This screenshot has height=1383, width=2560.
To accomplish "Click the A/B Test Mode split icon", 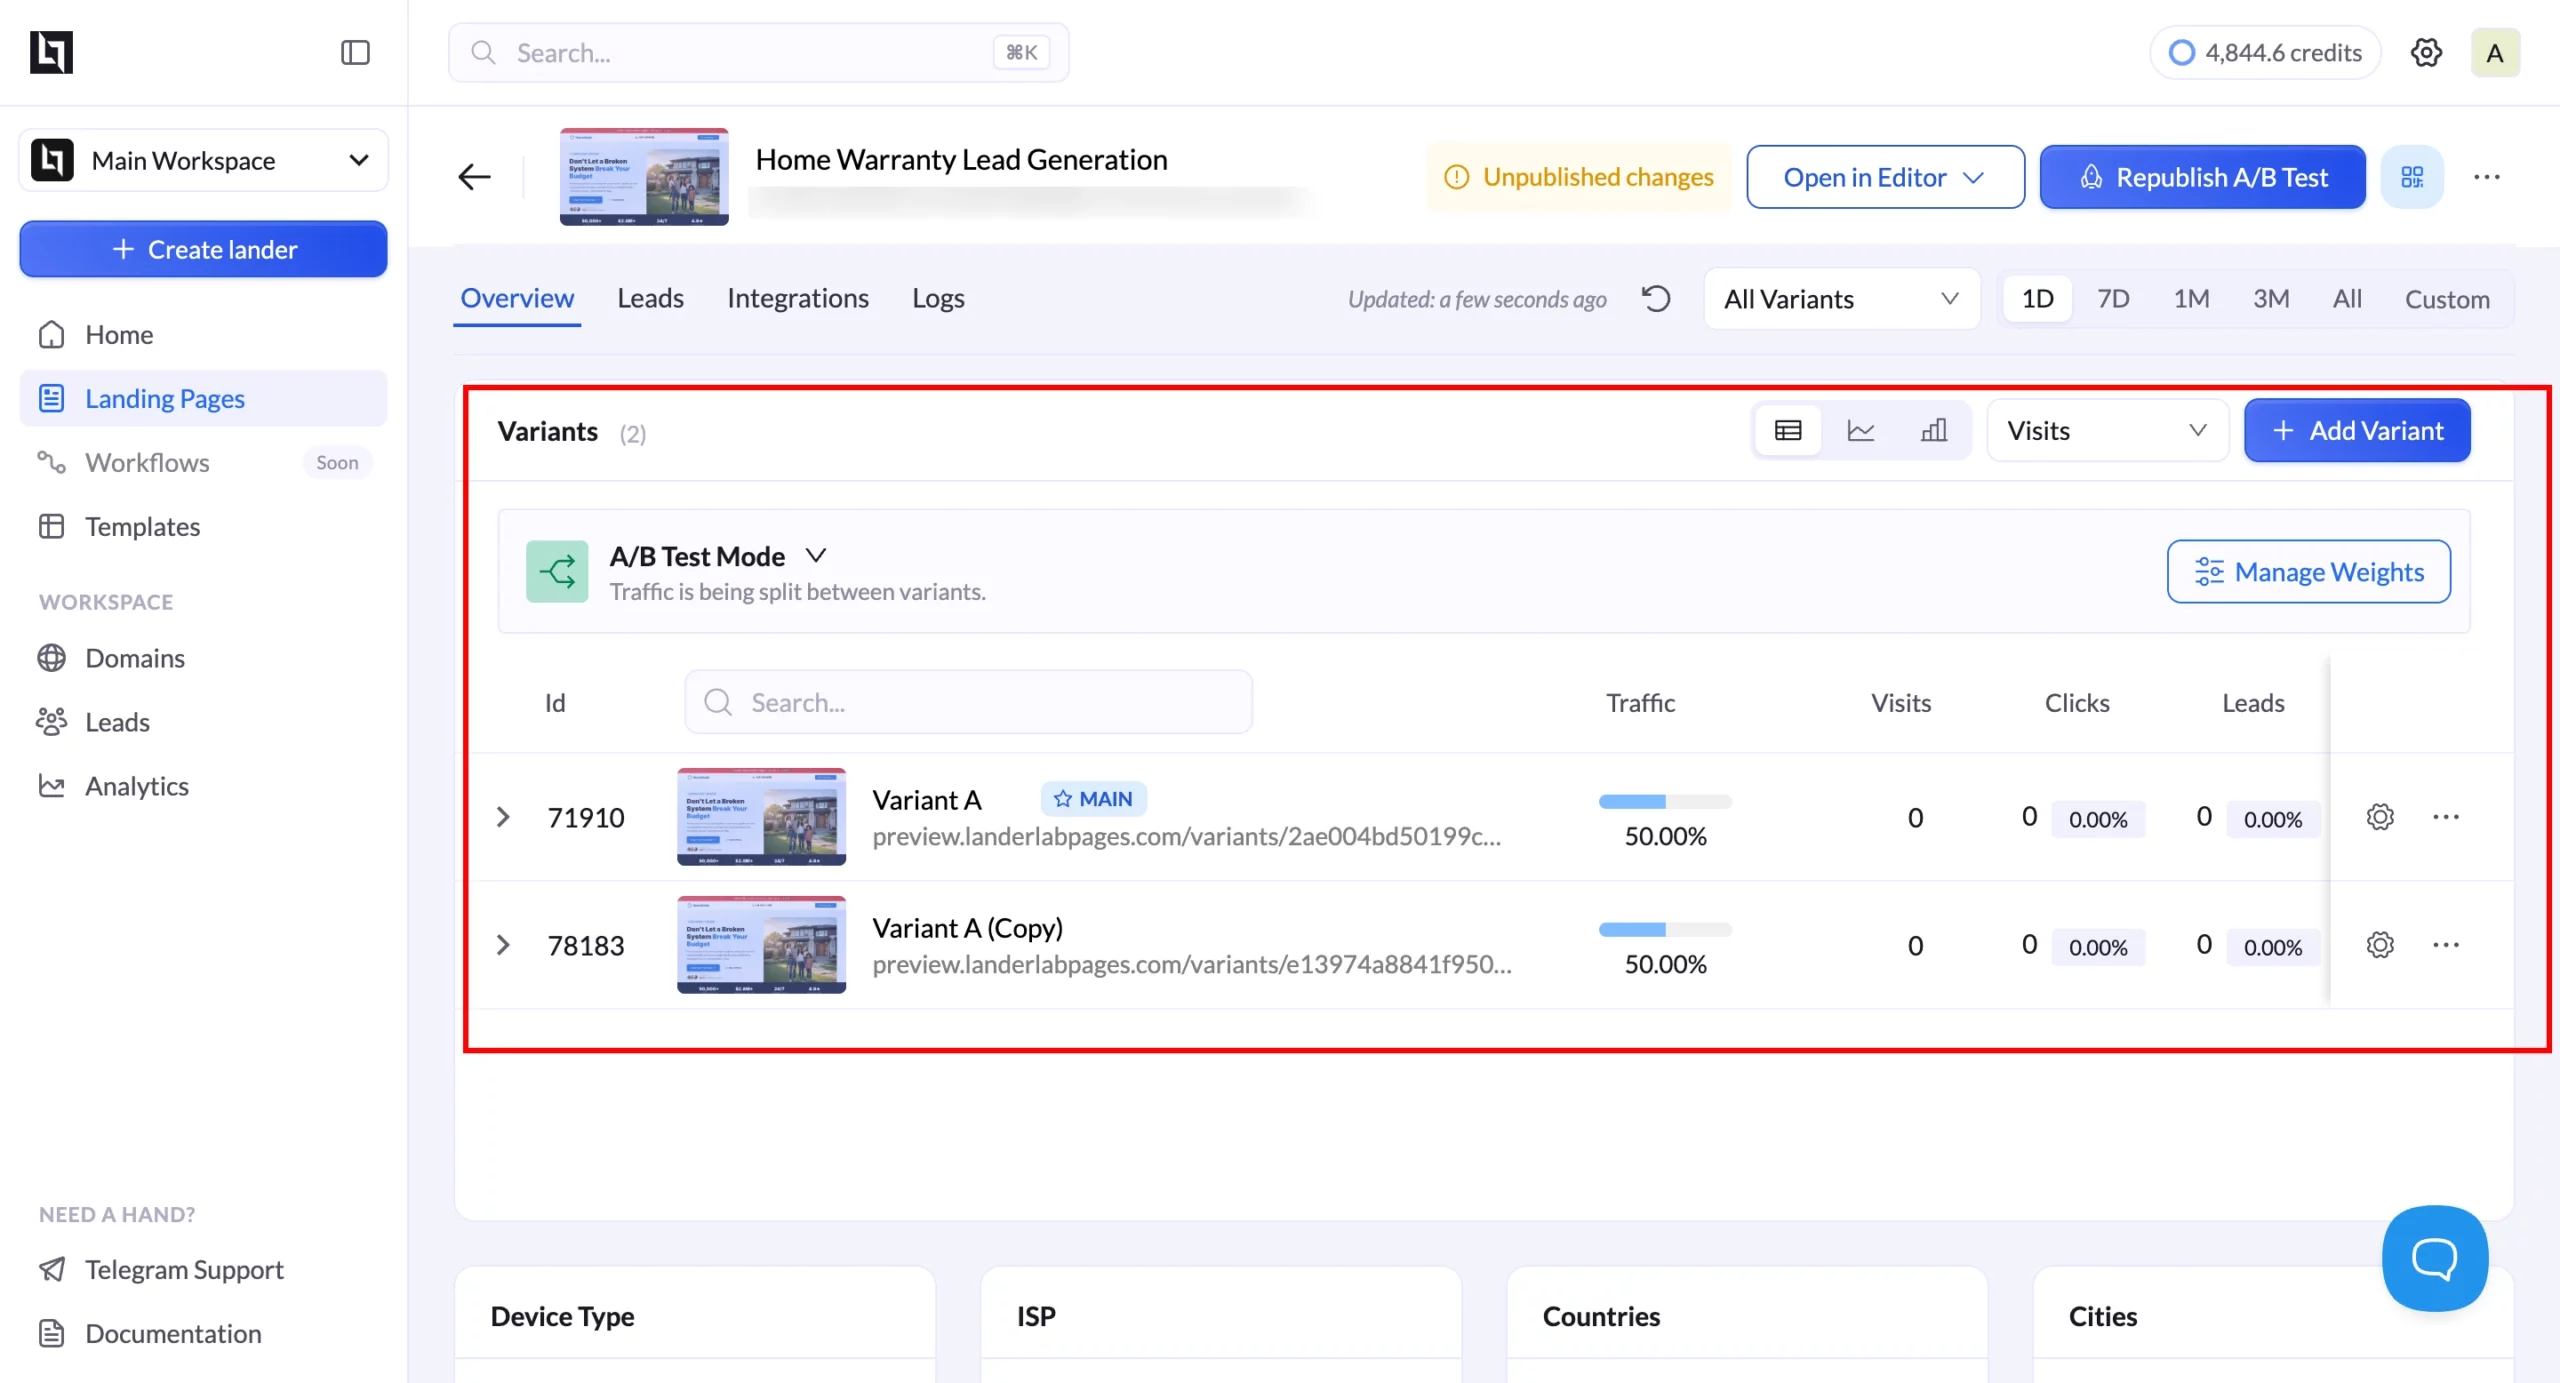I will coord(557,571).
